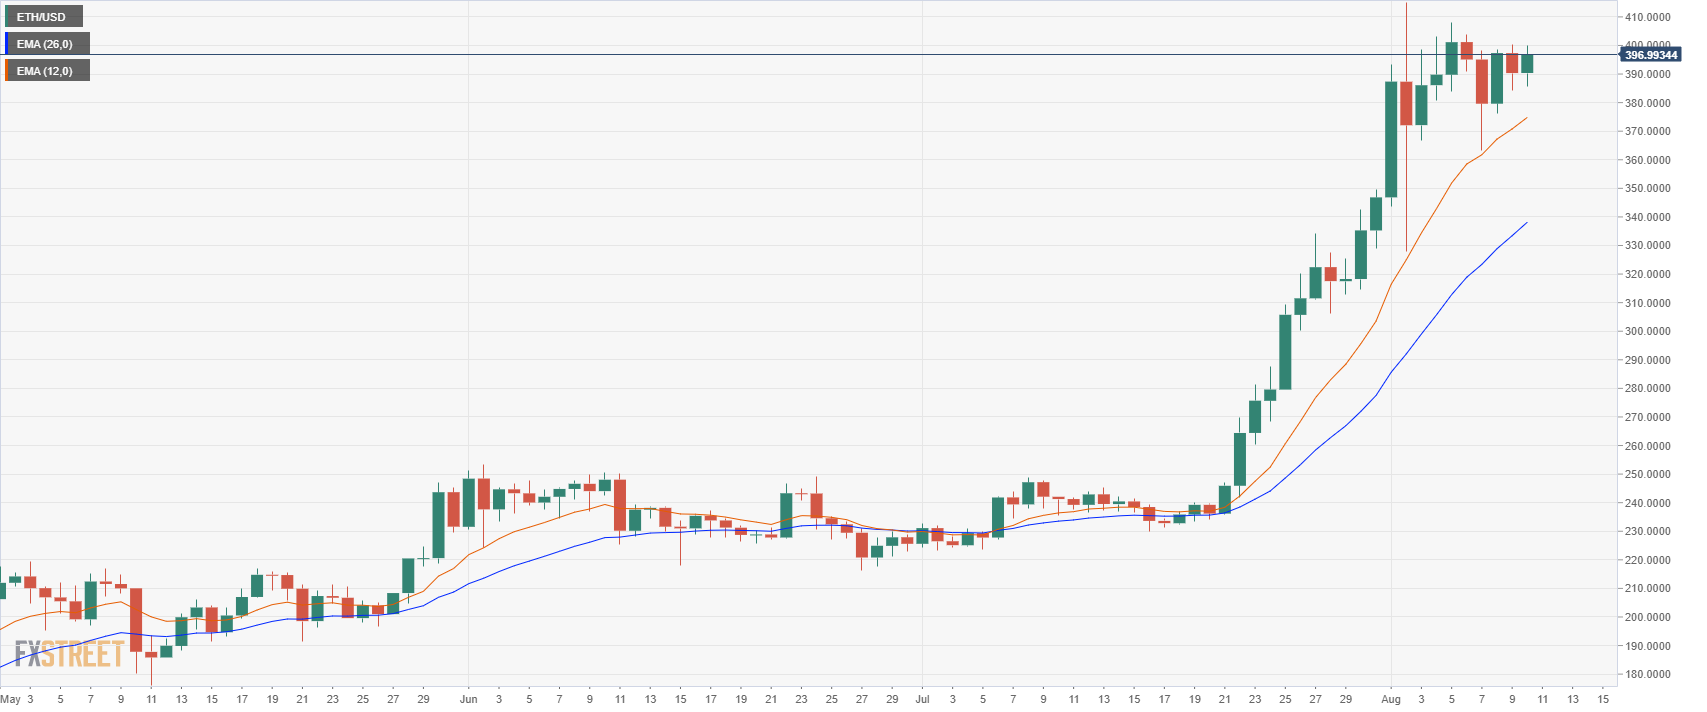The height and width of the screenshot is (712, 1707).
Task: Click the 250.0000 price axis label
Action: pyautogui.click(x=1646, y=474)
